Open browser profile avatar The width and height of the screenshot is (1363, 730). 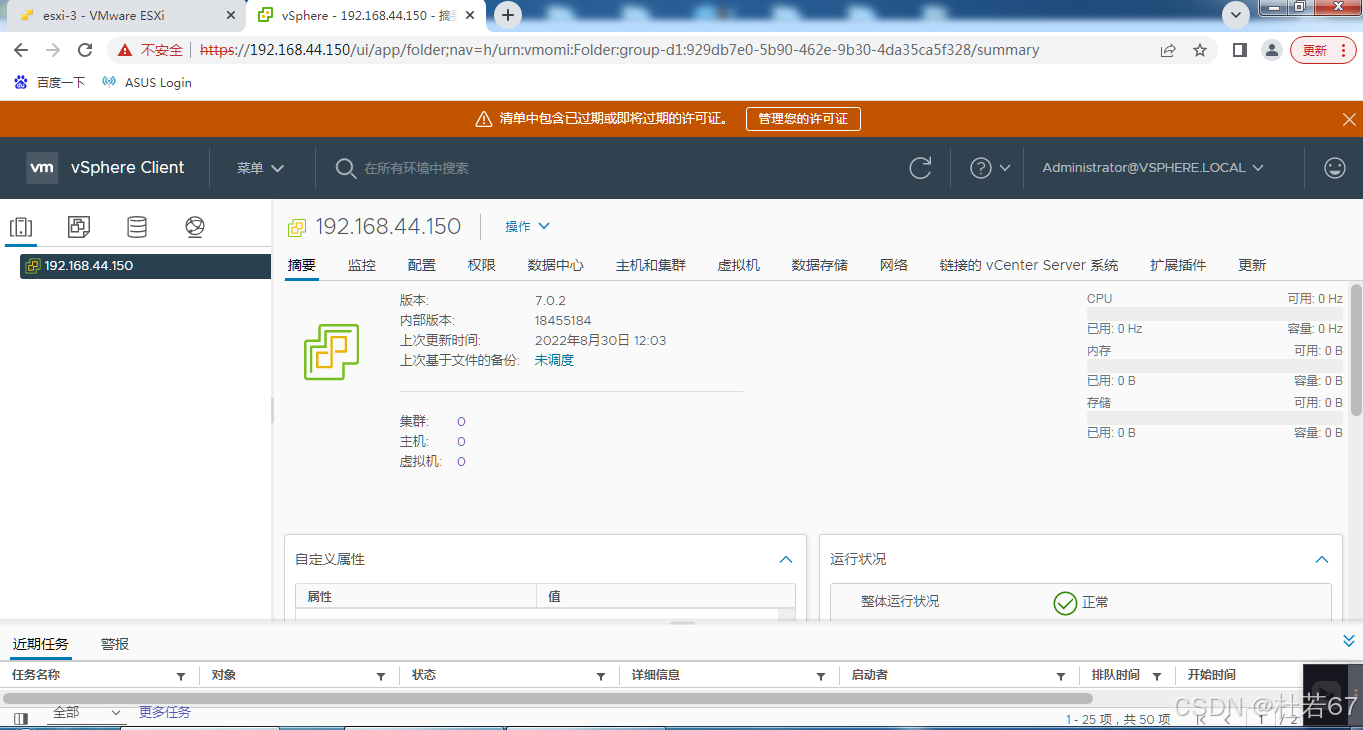[1271, 50]
